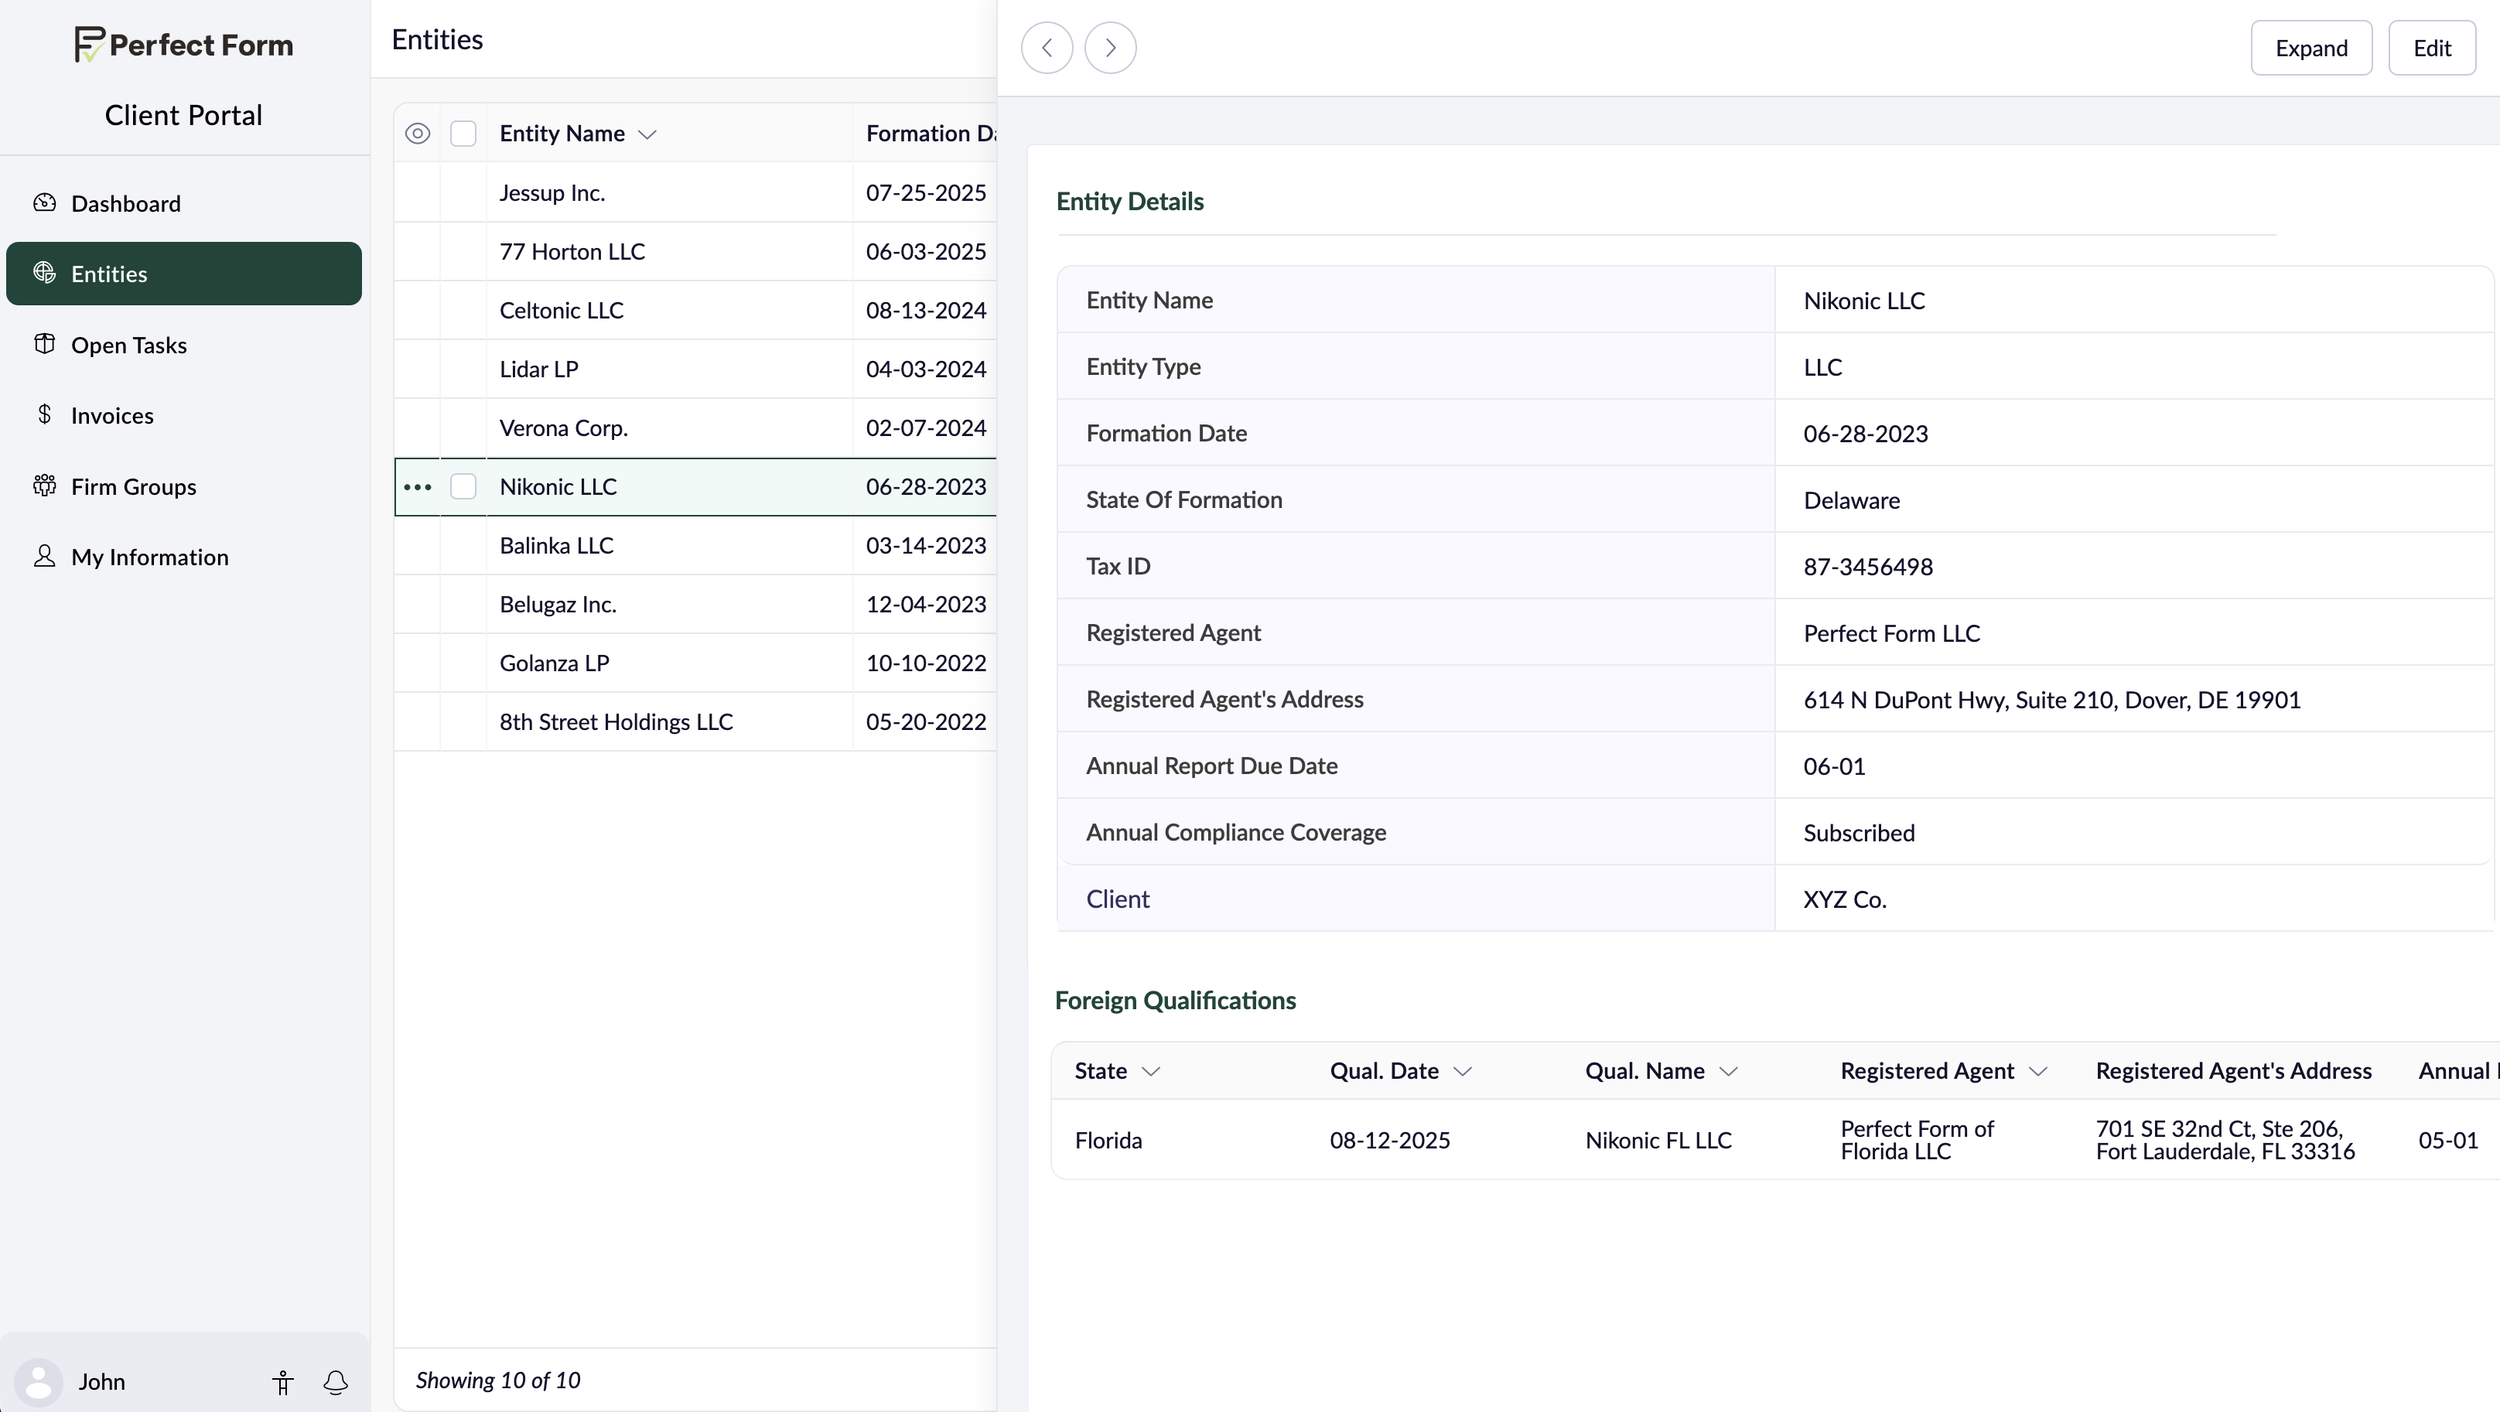Click the Open Tasks box icon
This screenshot has width=2500, height=1412.
[x=44, y=344]
